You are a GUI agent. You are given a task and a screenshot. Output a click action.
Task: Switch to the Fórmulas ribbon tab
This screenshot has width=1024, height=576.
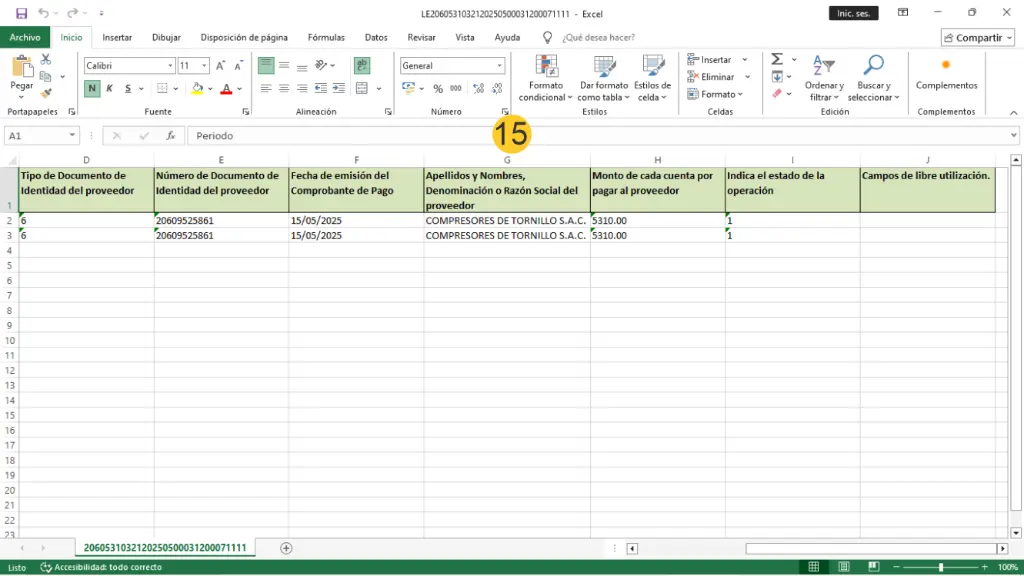[x=326, y=37]
